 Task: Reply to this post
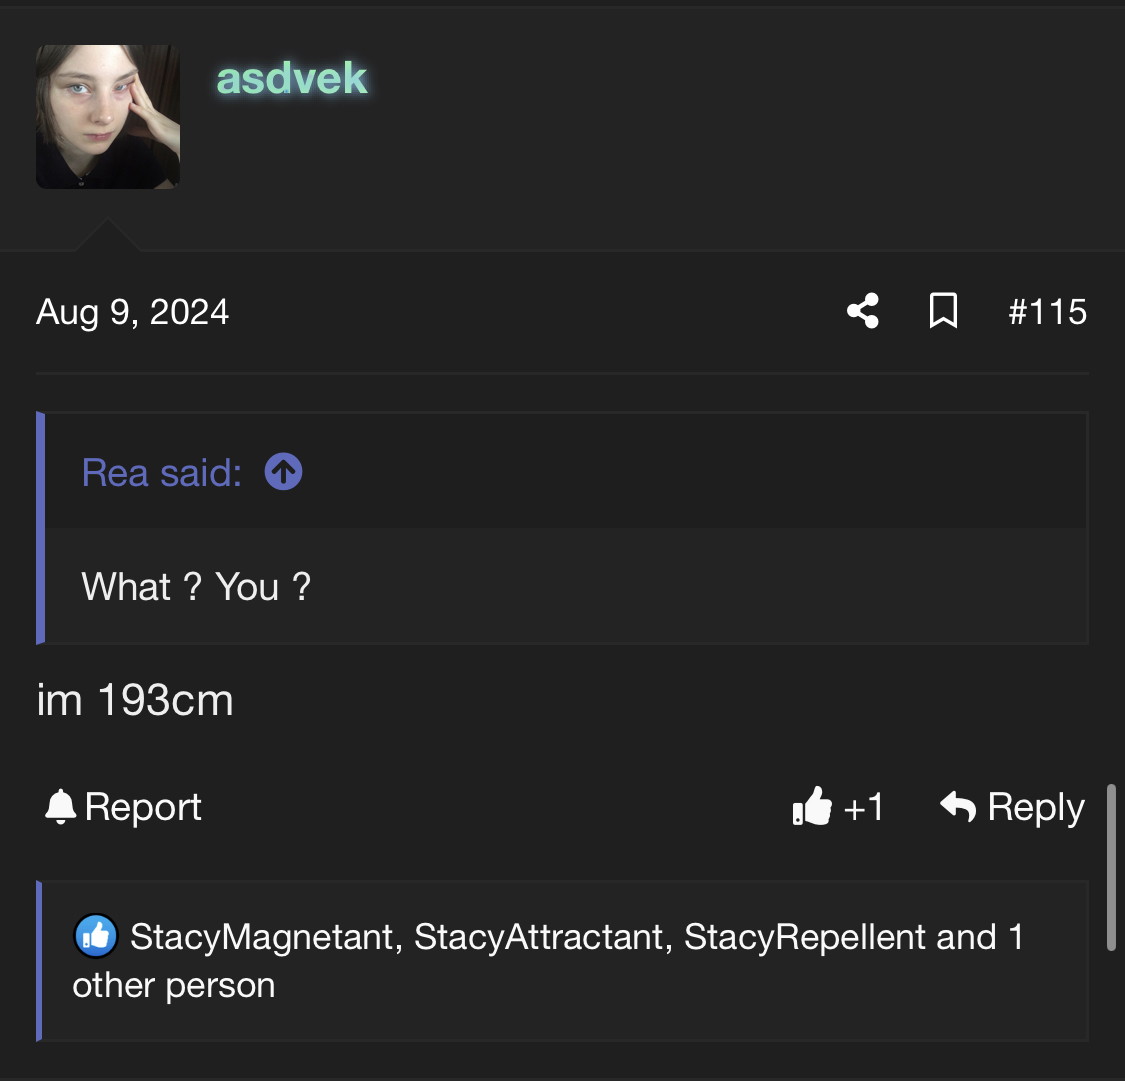pos(1012,807)
